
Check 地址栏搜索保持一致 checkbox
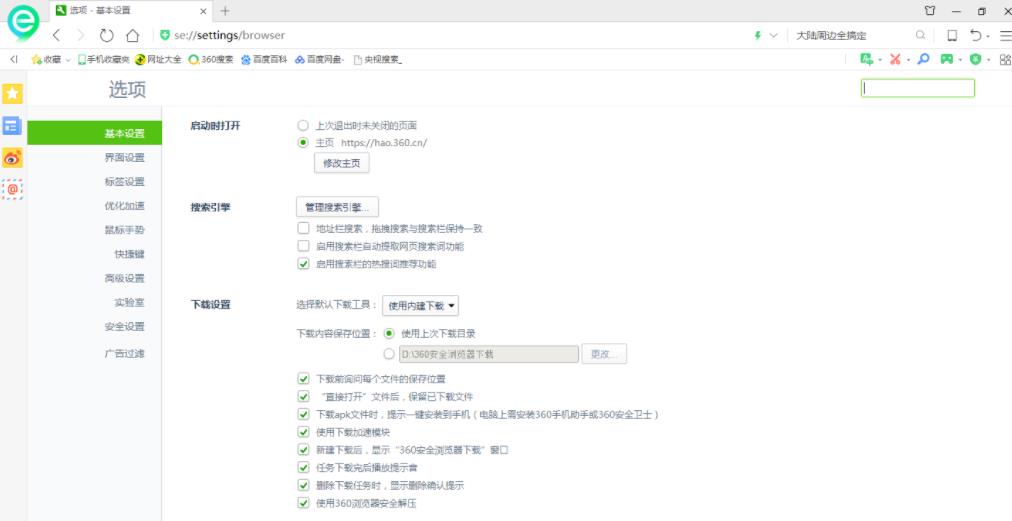(x=303, y=228)
